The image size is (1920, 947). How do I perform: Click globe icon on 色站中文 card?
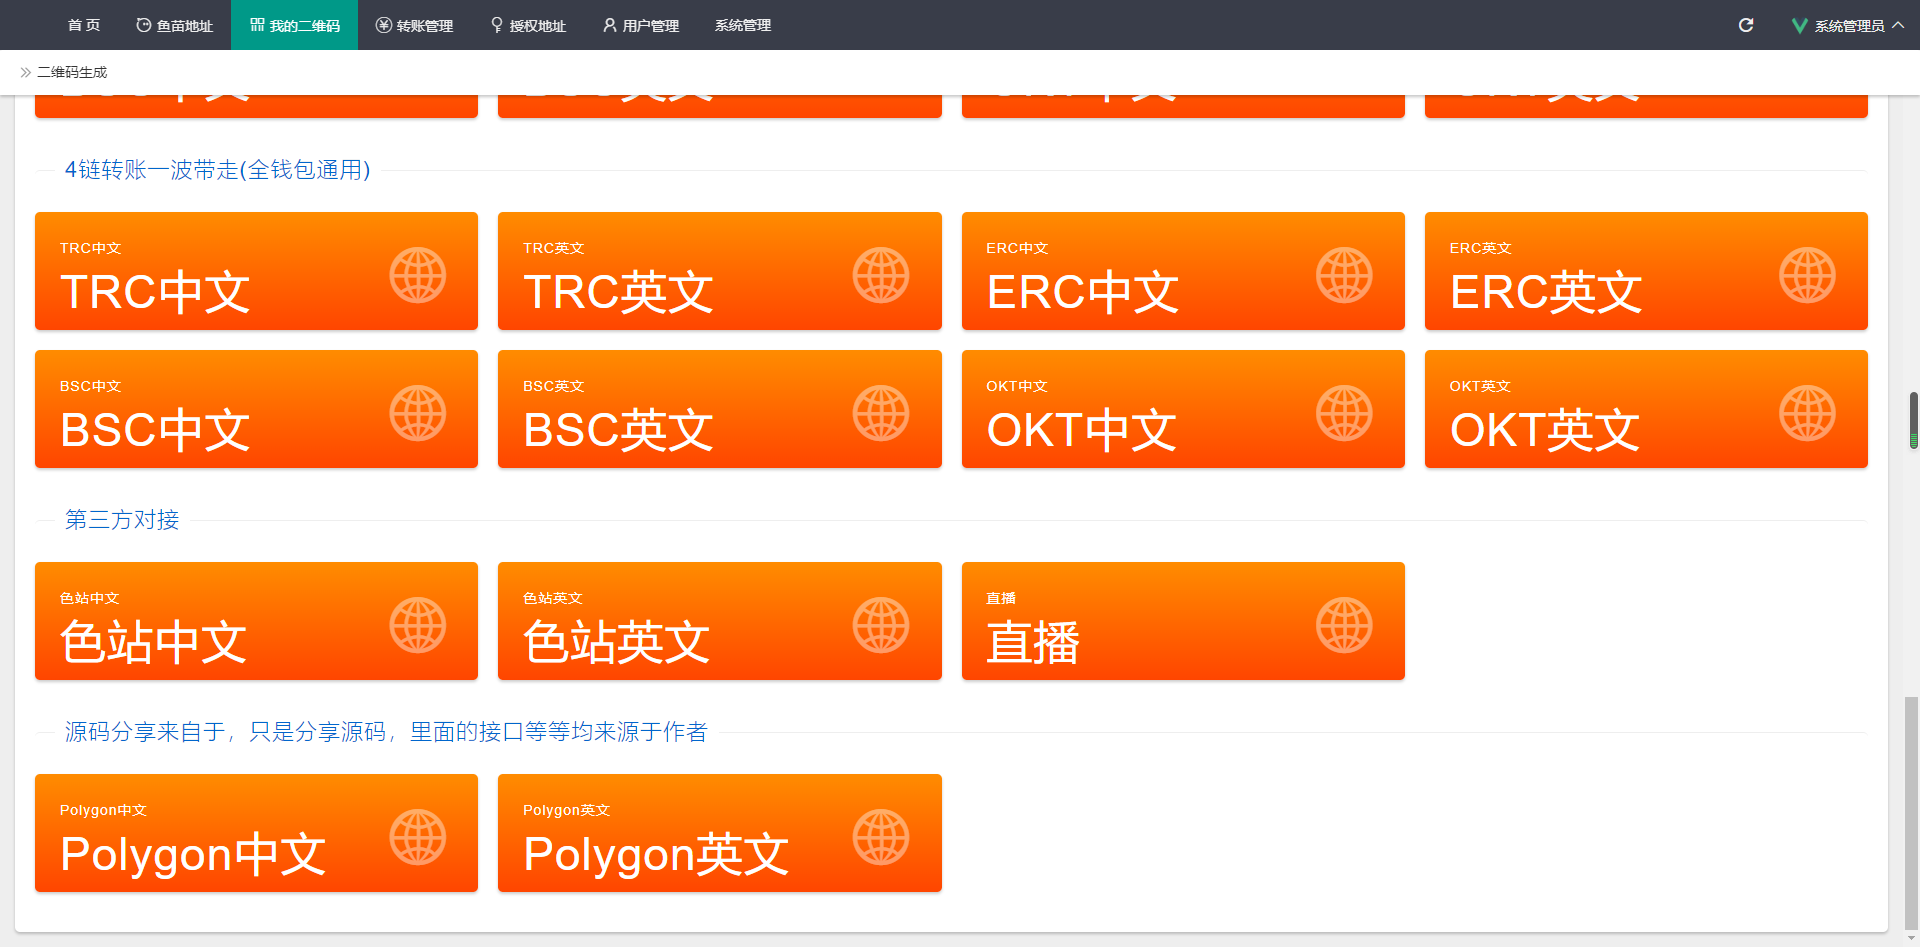(417, 625)
